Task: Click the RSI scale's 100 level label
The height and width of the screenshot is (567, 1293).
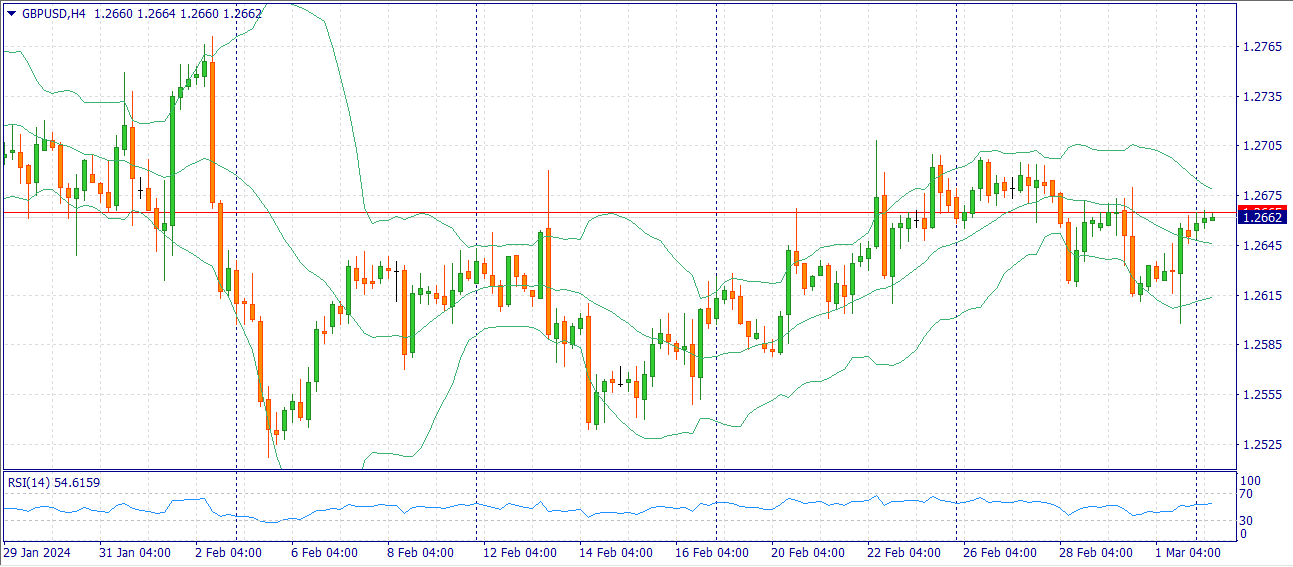Action: click(x=1249, y=481)
